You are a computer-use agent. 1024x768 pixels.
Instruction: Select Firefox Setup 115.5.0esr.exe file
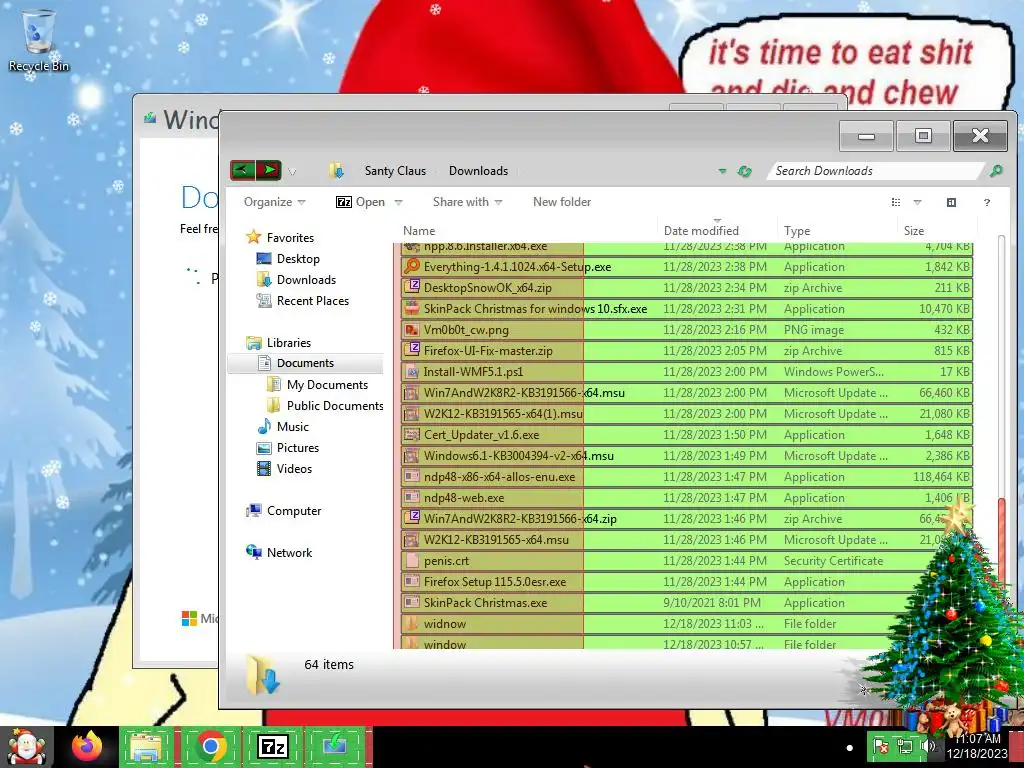(x=686, y=581)
